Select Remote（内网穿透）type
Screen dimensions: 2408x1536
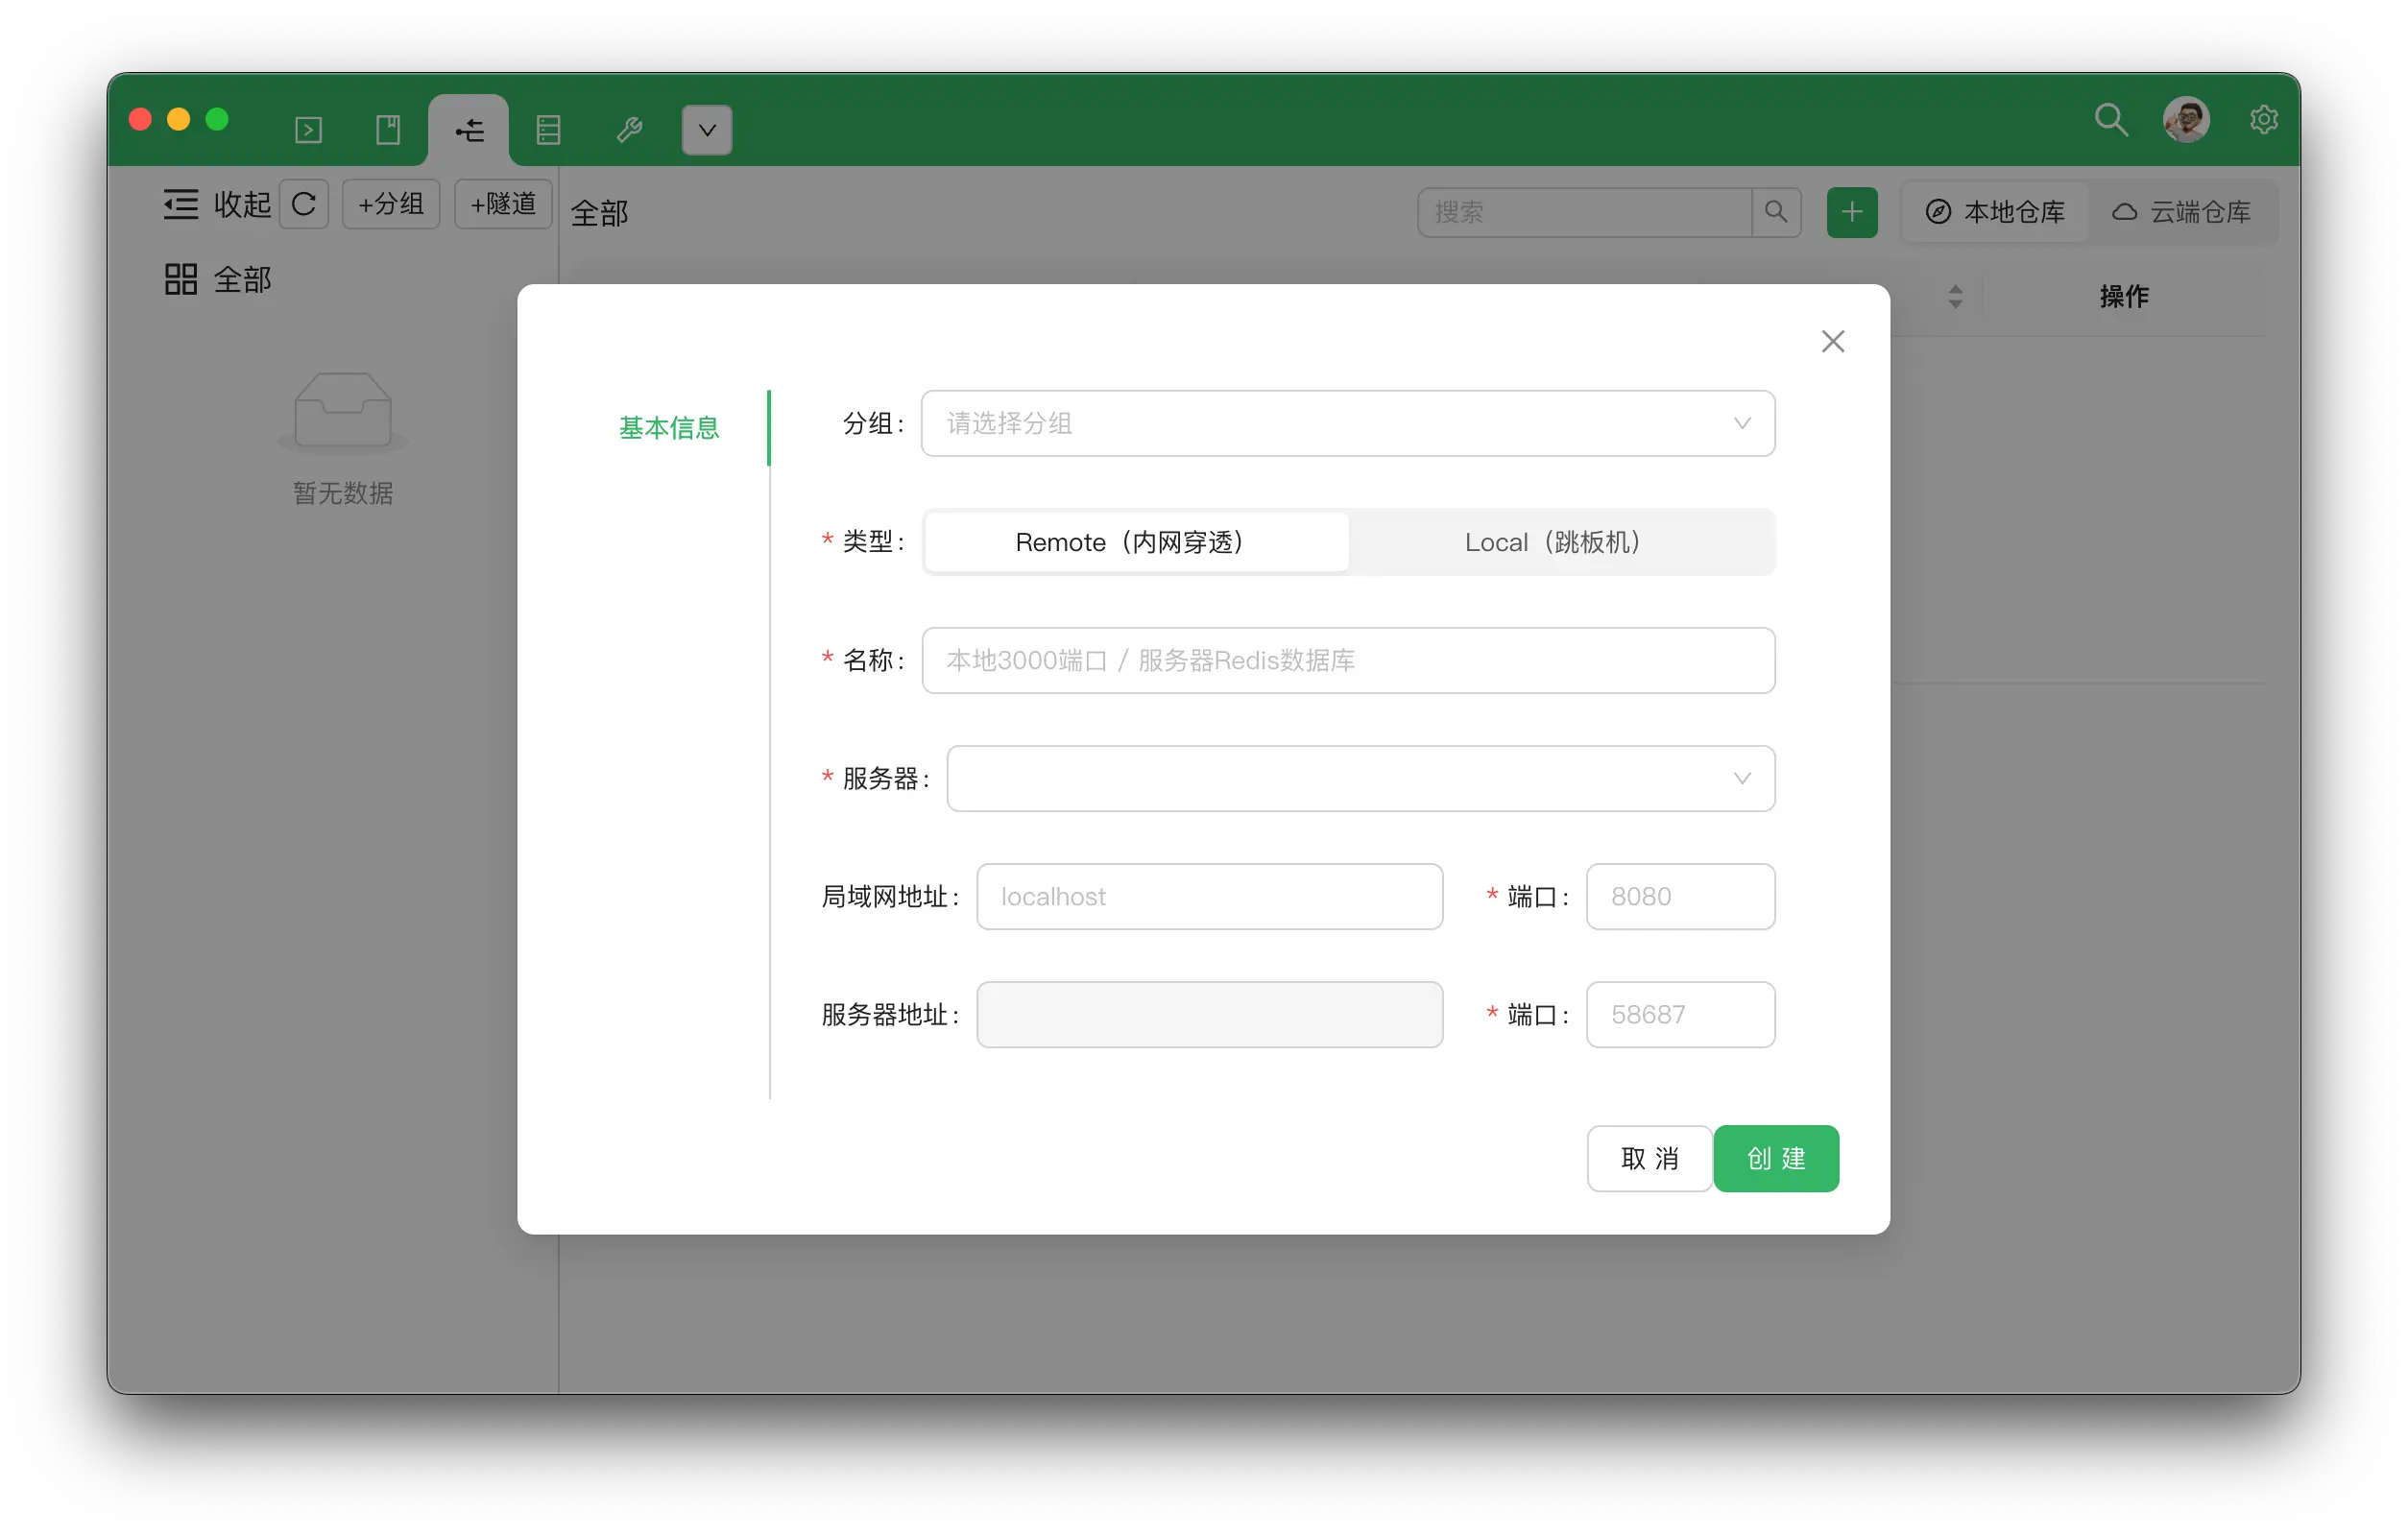pos(1136,542)
